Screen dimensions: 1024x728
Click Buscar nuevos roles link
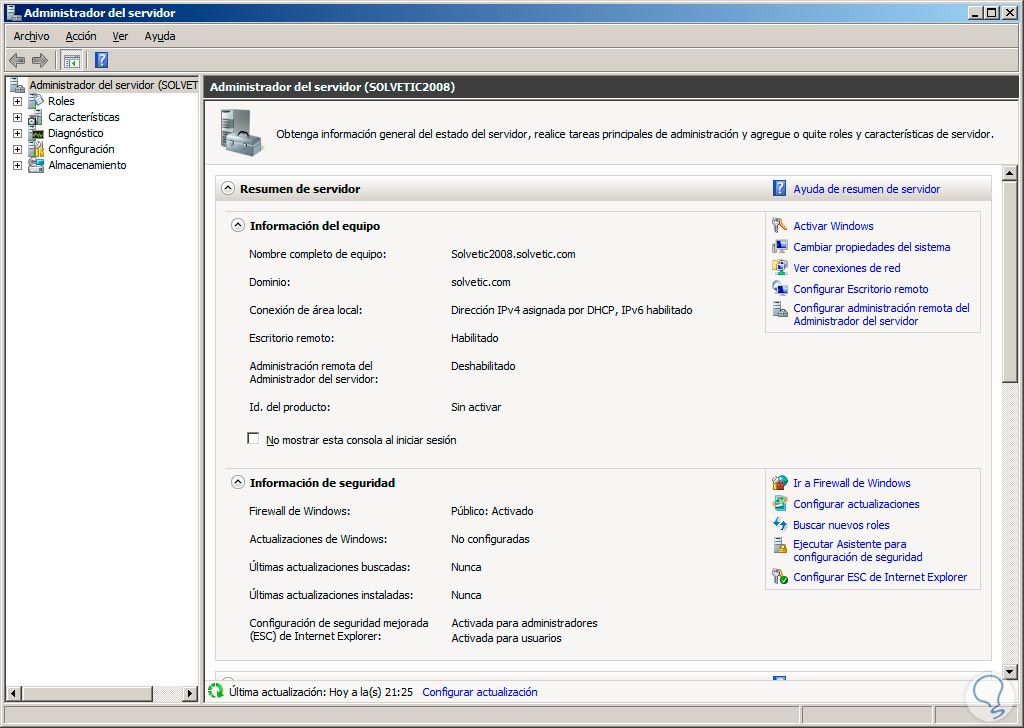(x=841, y=525)
